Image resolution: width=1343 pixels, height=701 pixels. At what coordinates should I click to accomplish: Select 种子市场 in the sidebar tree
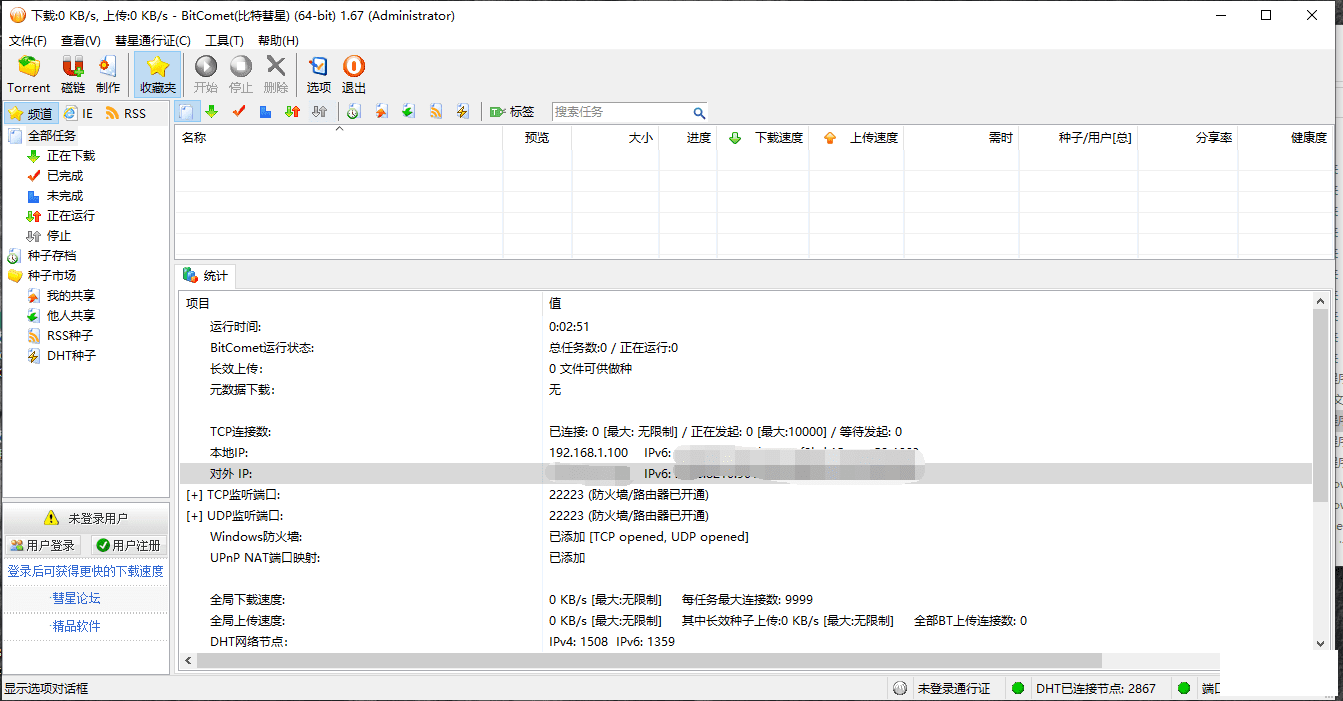(52, 275)
